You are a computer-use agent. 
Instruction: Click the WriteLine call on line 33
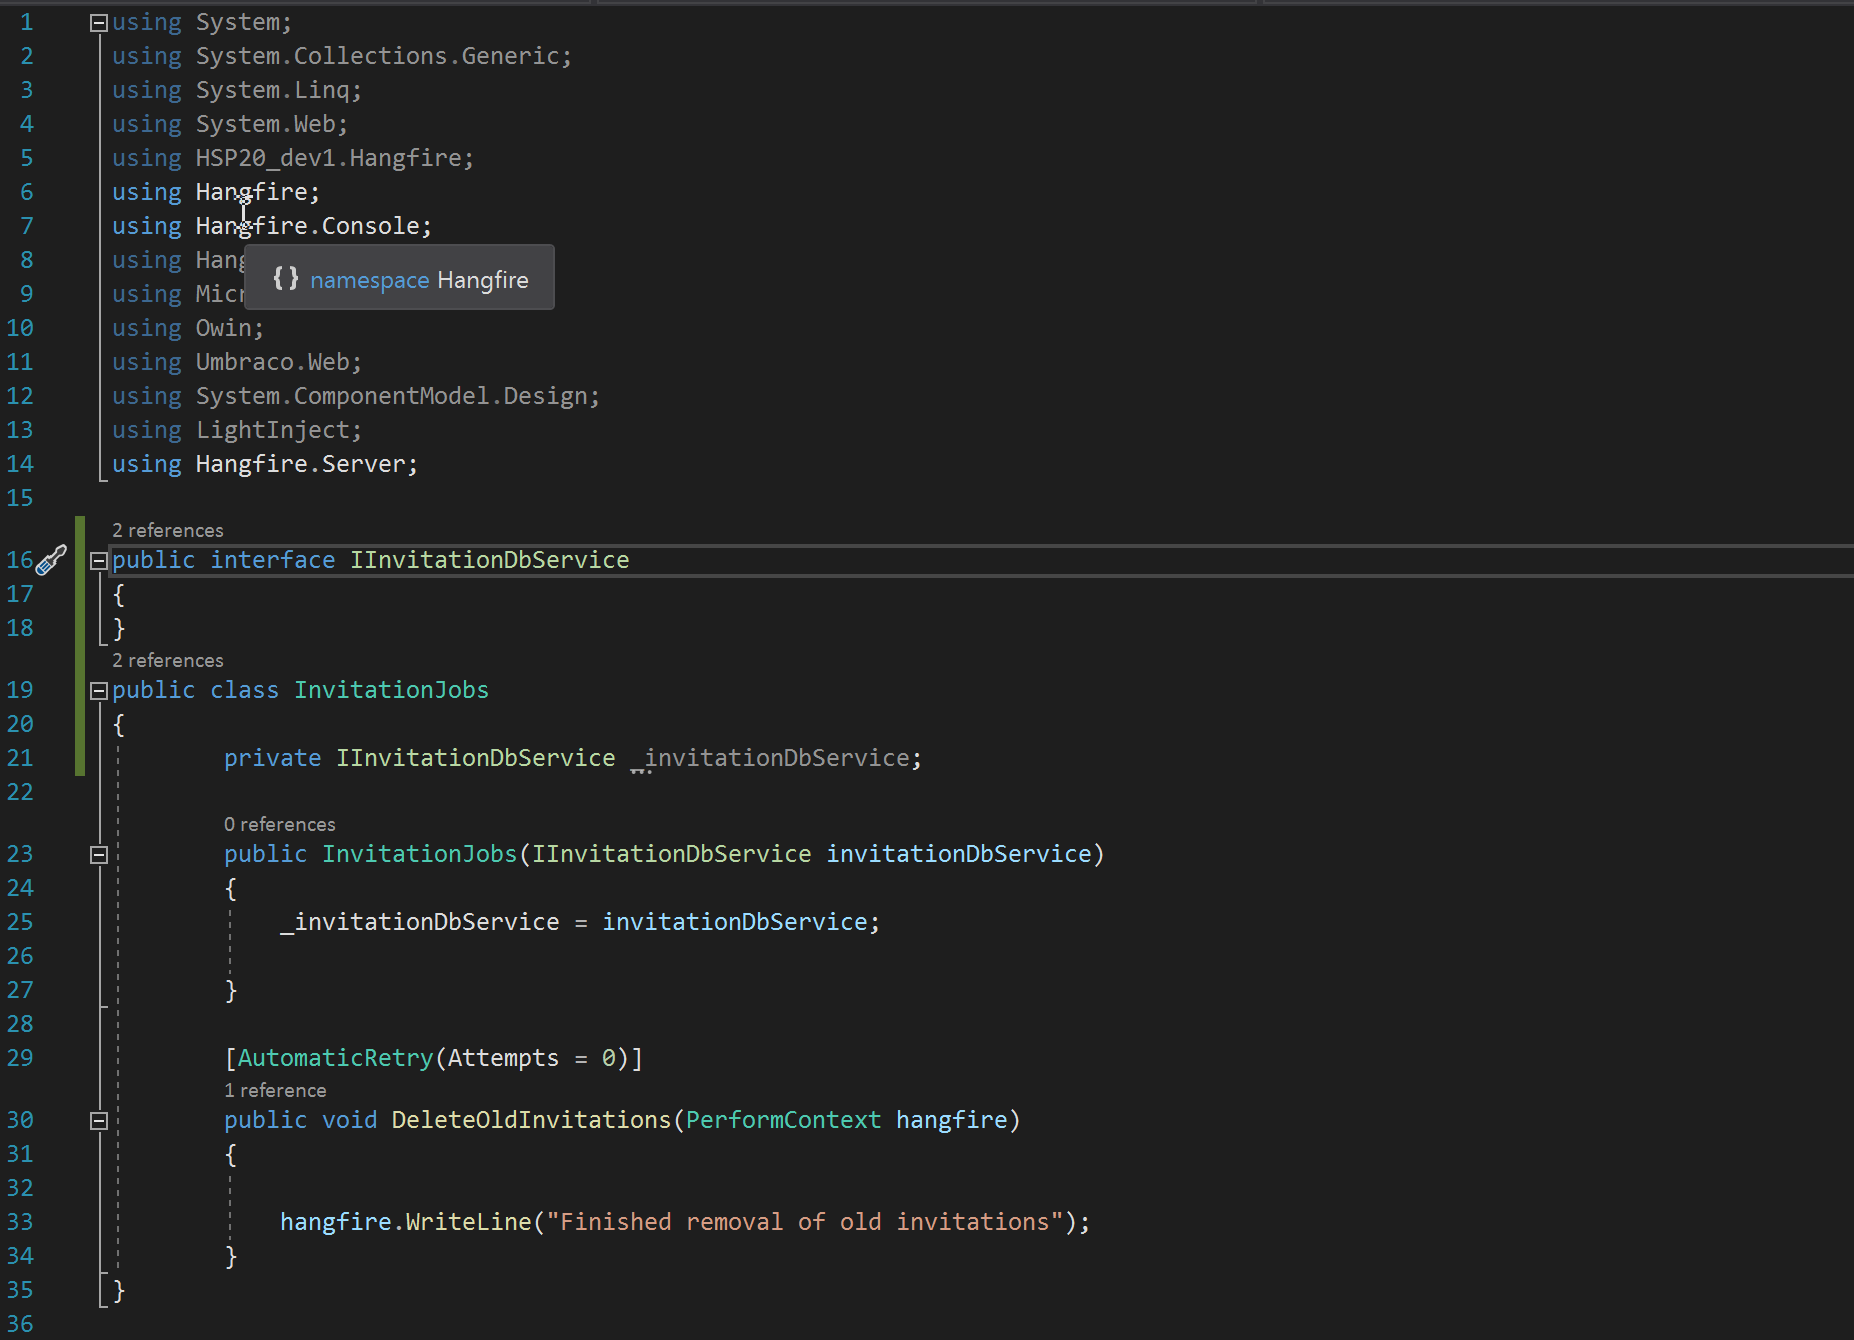468,1222
